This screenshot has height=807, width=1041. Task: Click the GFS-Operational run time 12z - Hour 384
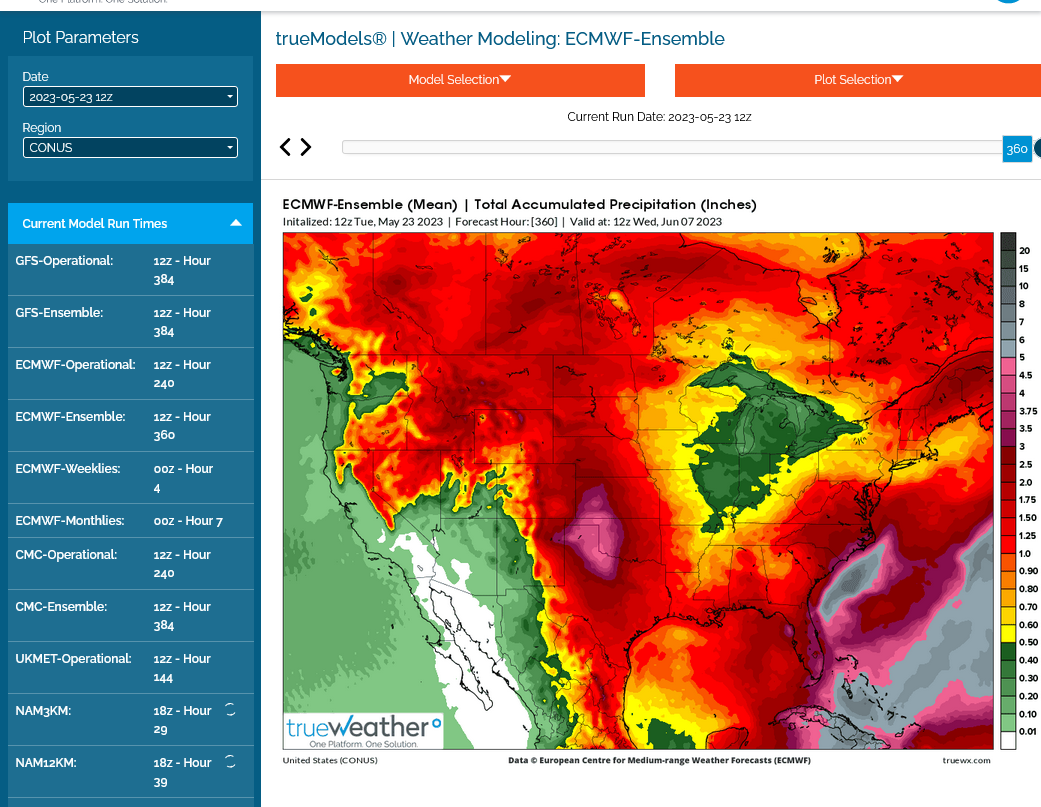(182, 270)
